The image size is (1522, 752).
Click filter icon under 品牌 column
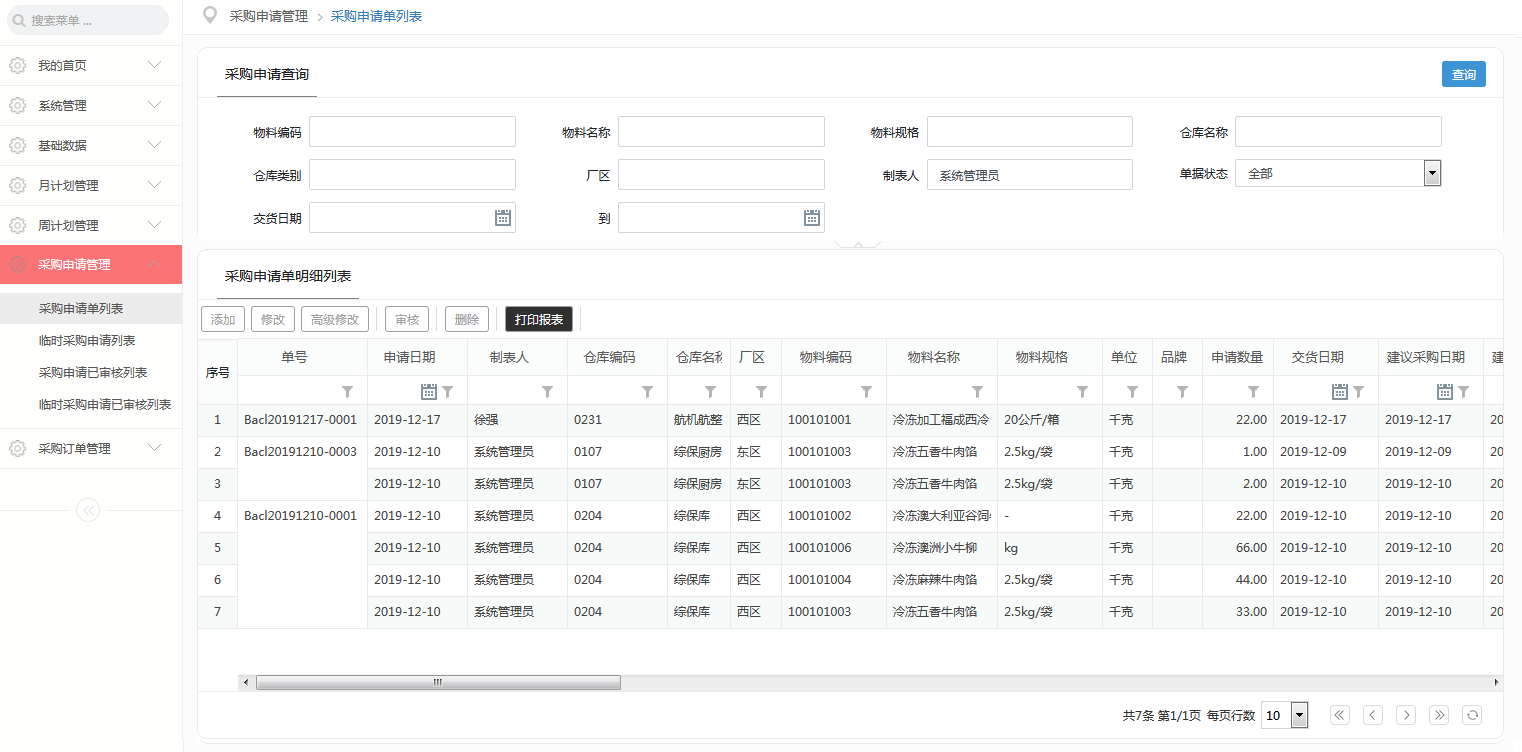1182,391
